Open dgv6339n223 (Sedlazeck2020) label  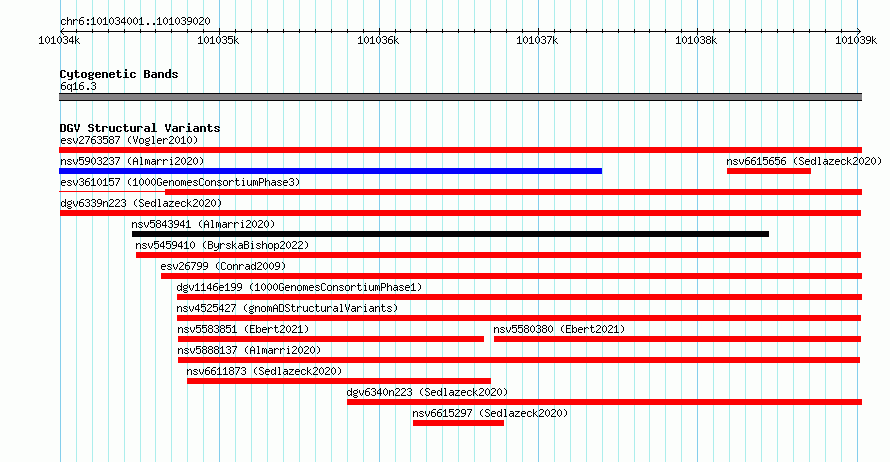pyautogui.click(x=141, y=203)
